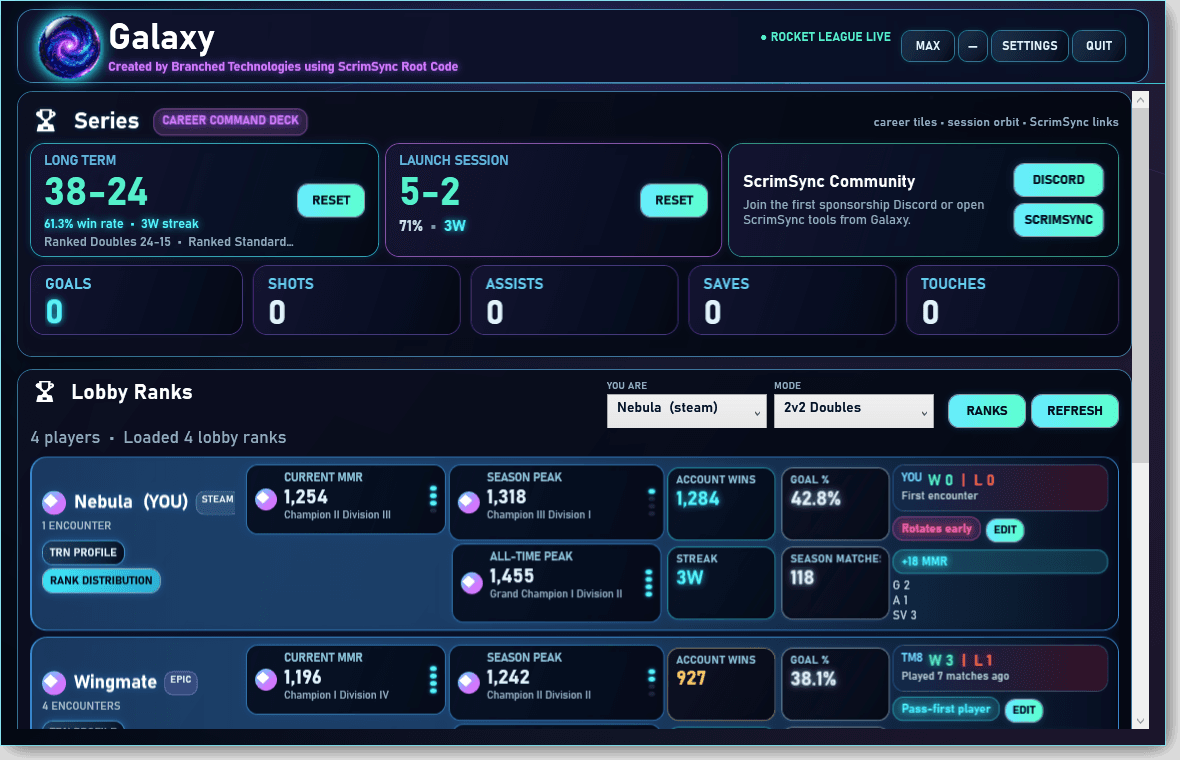Viewport: 1180px width, 760px height.
Task: Open options dots on Wingmate's Current MMR
Action: (433, 679)
